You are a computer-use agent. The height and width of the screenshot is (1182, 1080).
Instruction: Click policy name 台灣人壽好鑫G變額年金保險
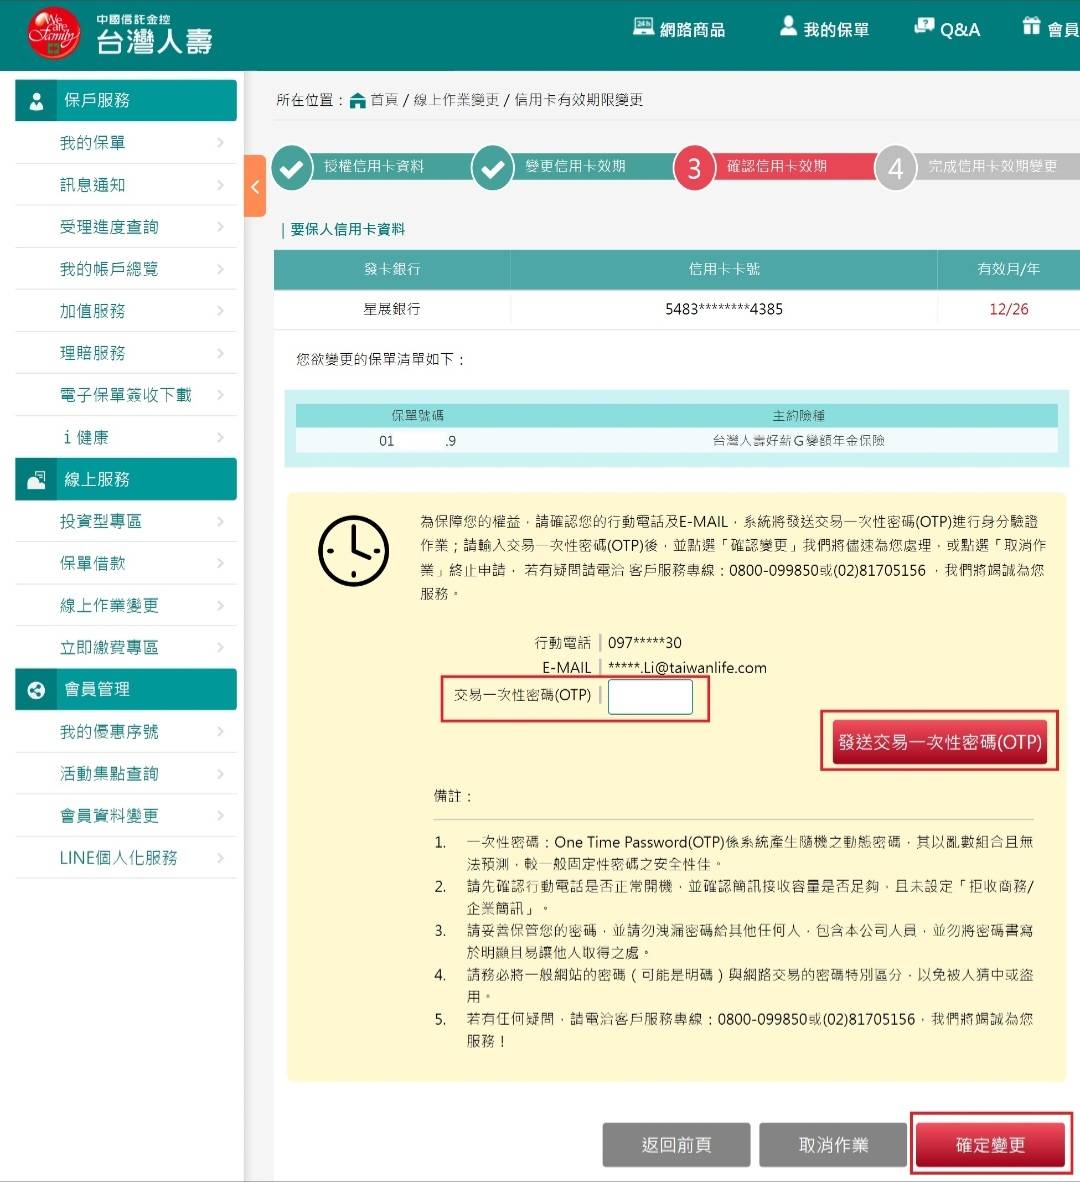point(799,440)
